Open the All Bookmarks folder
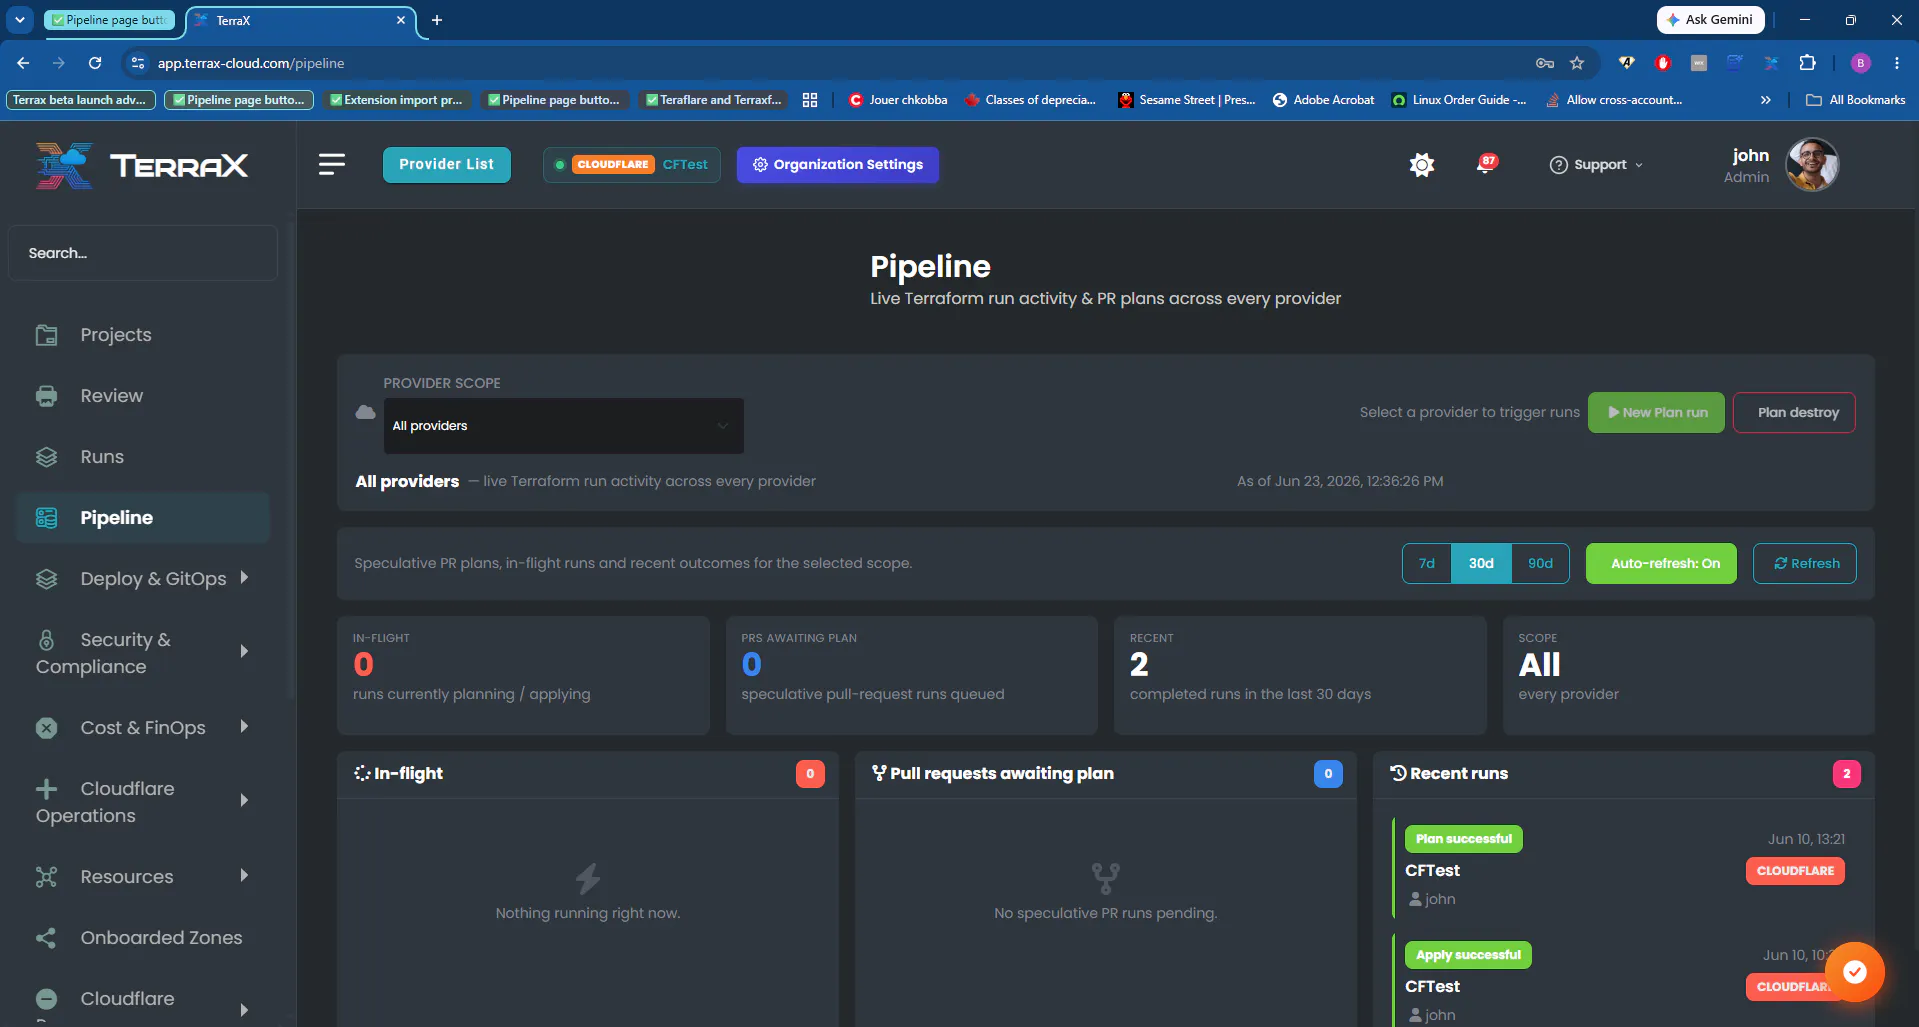The image size is (1919, 1027). (1856, 100)
